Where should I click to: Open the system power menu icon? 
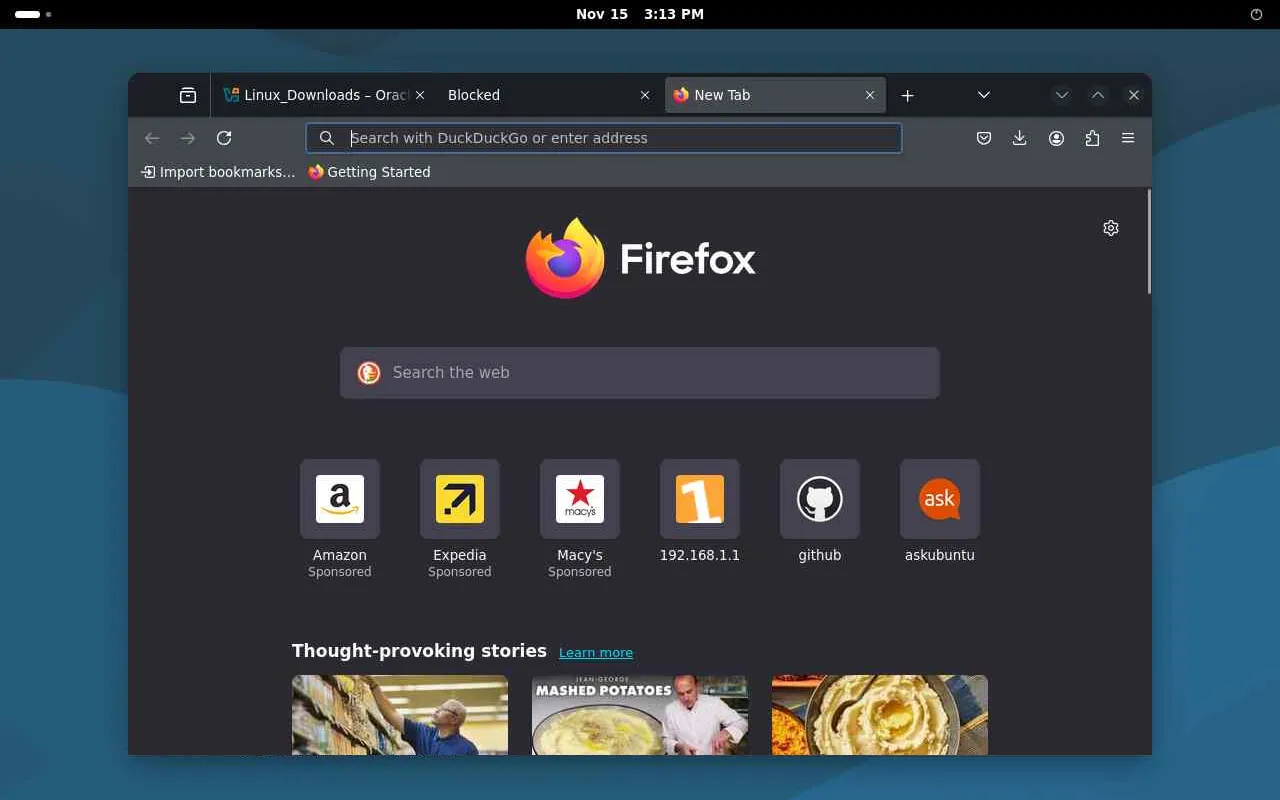pos(1257,14)
